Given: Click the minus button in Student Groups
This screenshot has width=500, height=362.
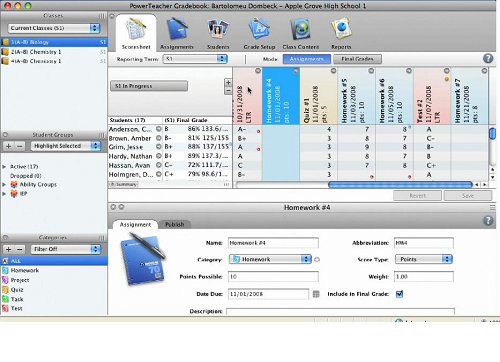Looking at the screenshot, I should (x=20, y=146).
